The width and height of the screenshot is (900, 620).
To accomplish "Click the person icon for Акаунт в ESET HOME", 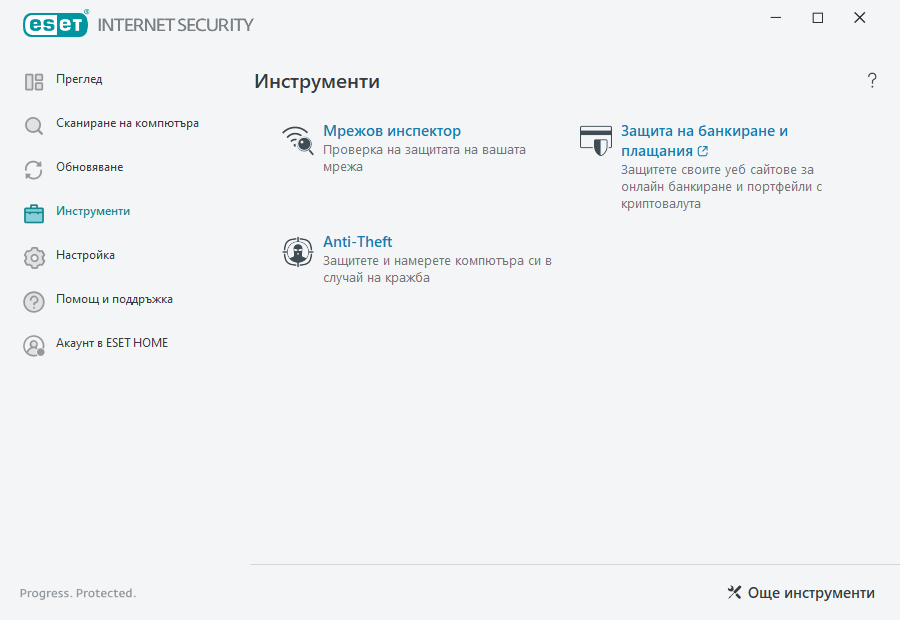I will click(33, 343).
